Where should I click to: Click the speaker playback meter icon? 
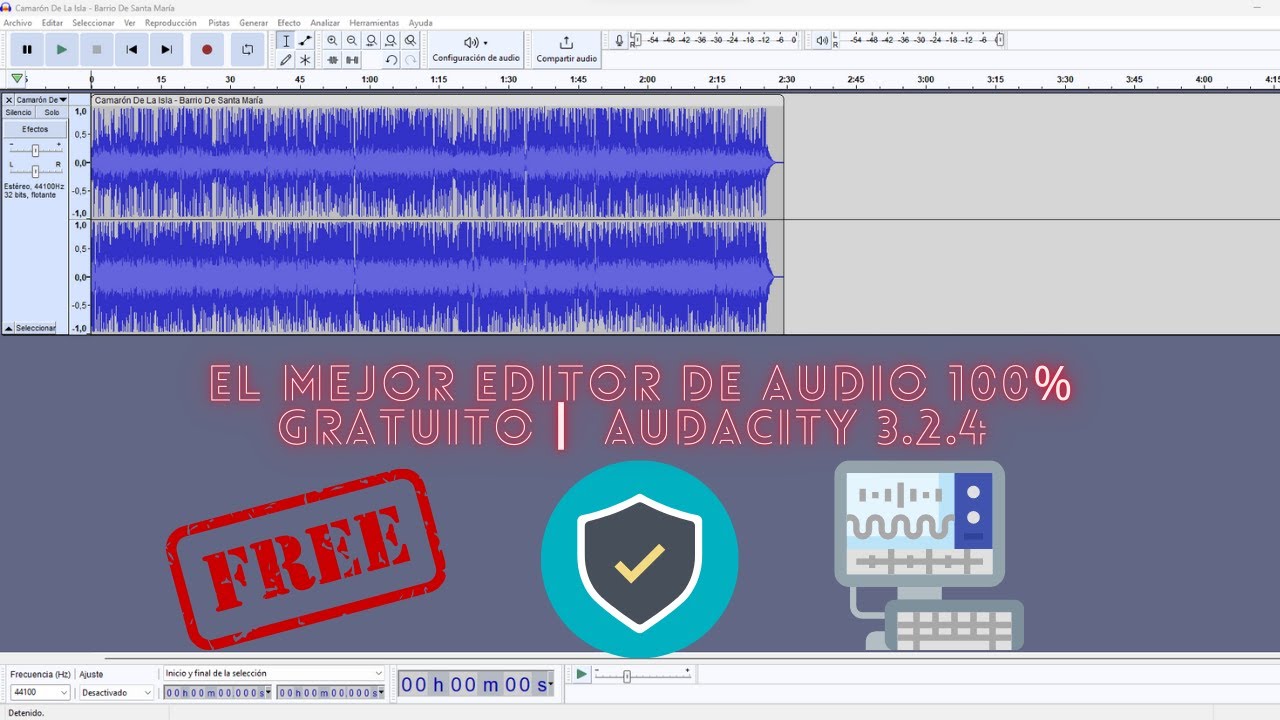[822, 41]
